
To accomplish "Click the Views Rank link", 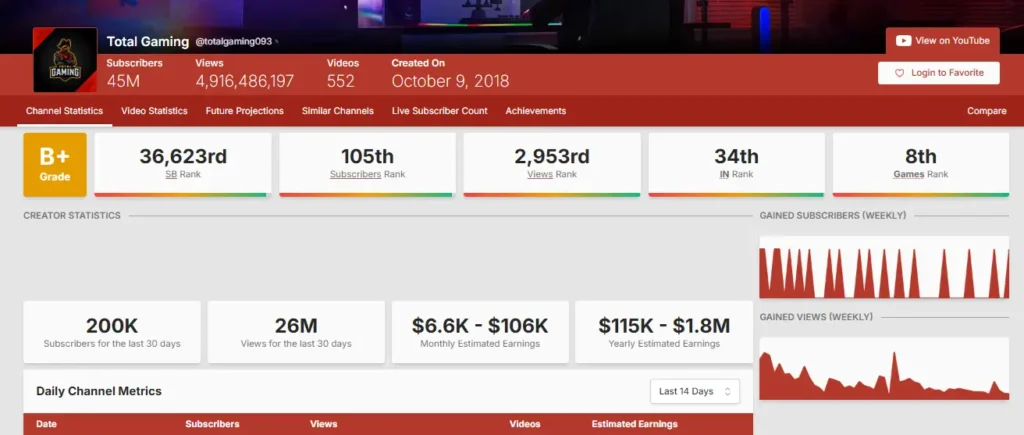I will click(540, 174).
